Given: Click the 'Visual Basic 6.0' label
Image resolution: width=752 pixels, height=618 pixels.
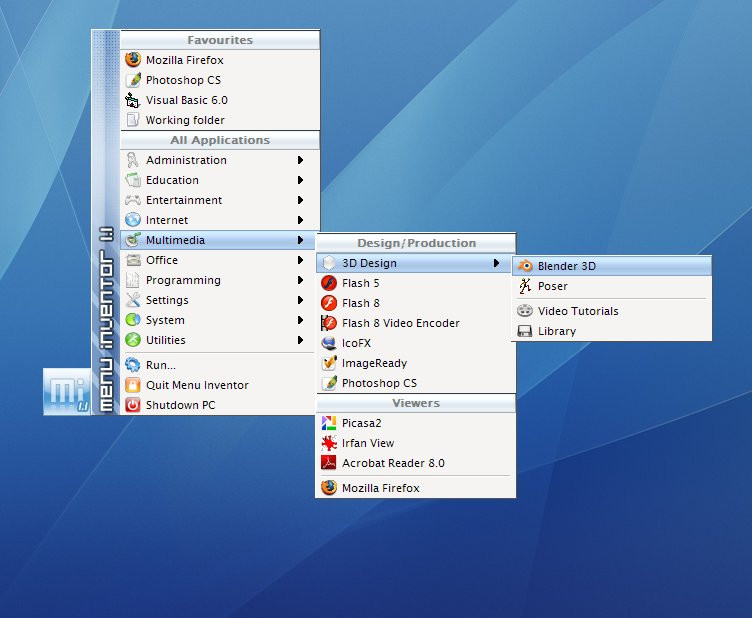Looking at the screenshot, I should pyautogui.click(x=187, y=100).
